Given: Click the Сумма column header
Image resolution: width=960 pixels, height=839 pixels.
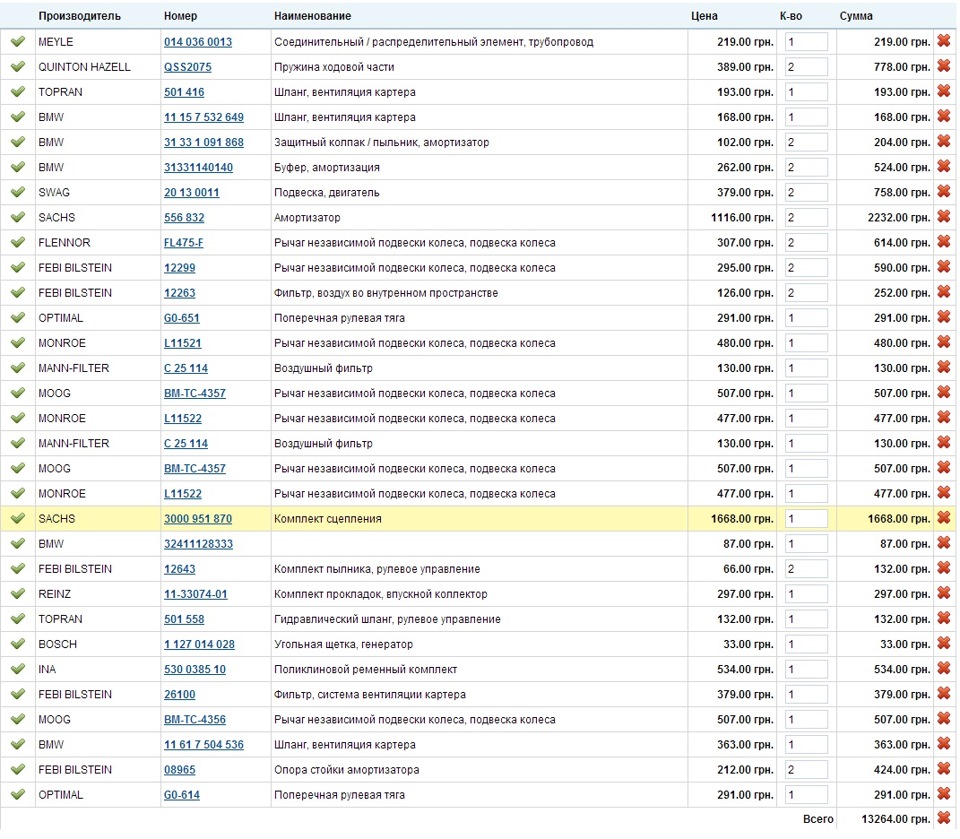Looking at the screenshot, I should [x=856, y=16].
